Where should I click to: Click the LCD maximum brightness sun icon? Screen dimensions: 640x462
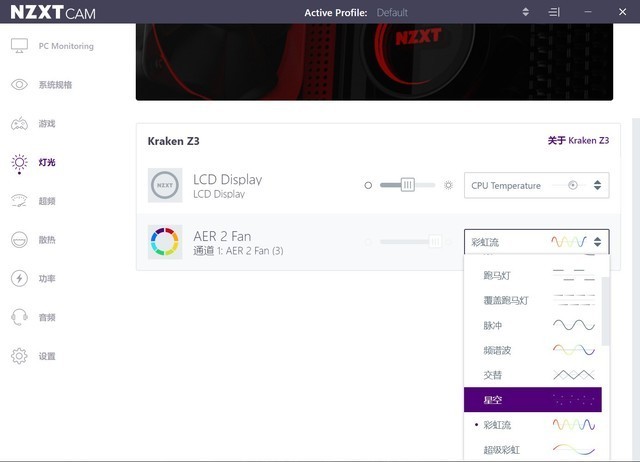click(448, 185)
